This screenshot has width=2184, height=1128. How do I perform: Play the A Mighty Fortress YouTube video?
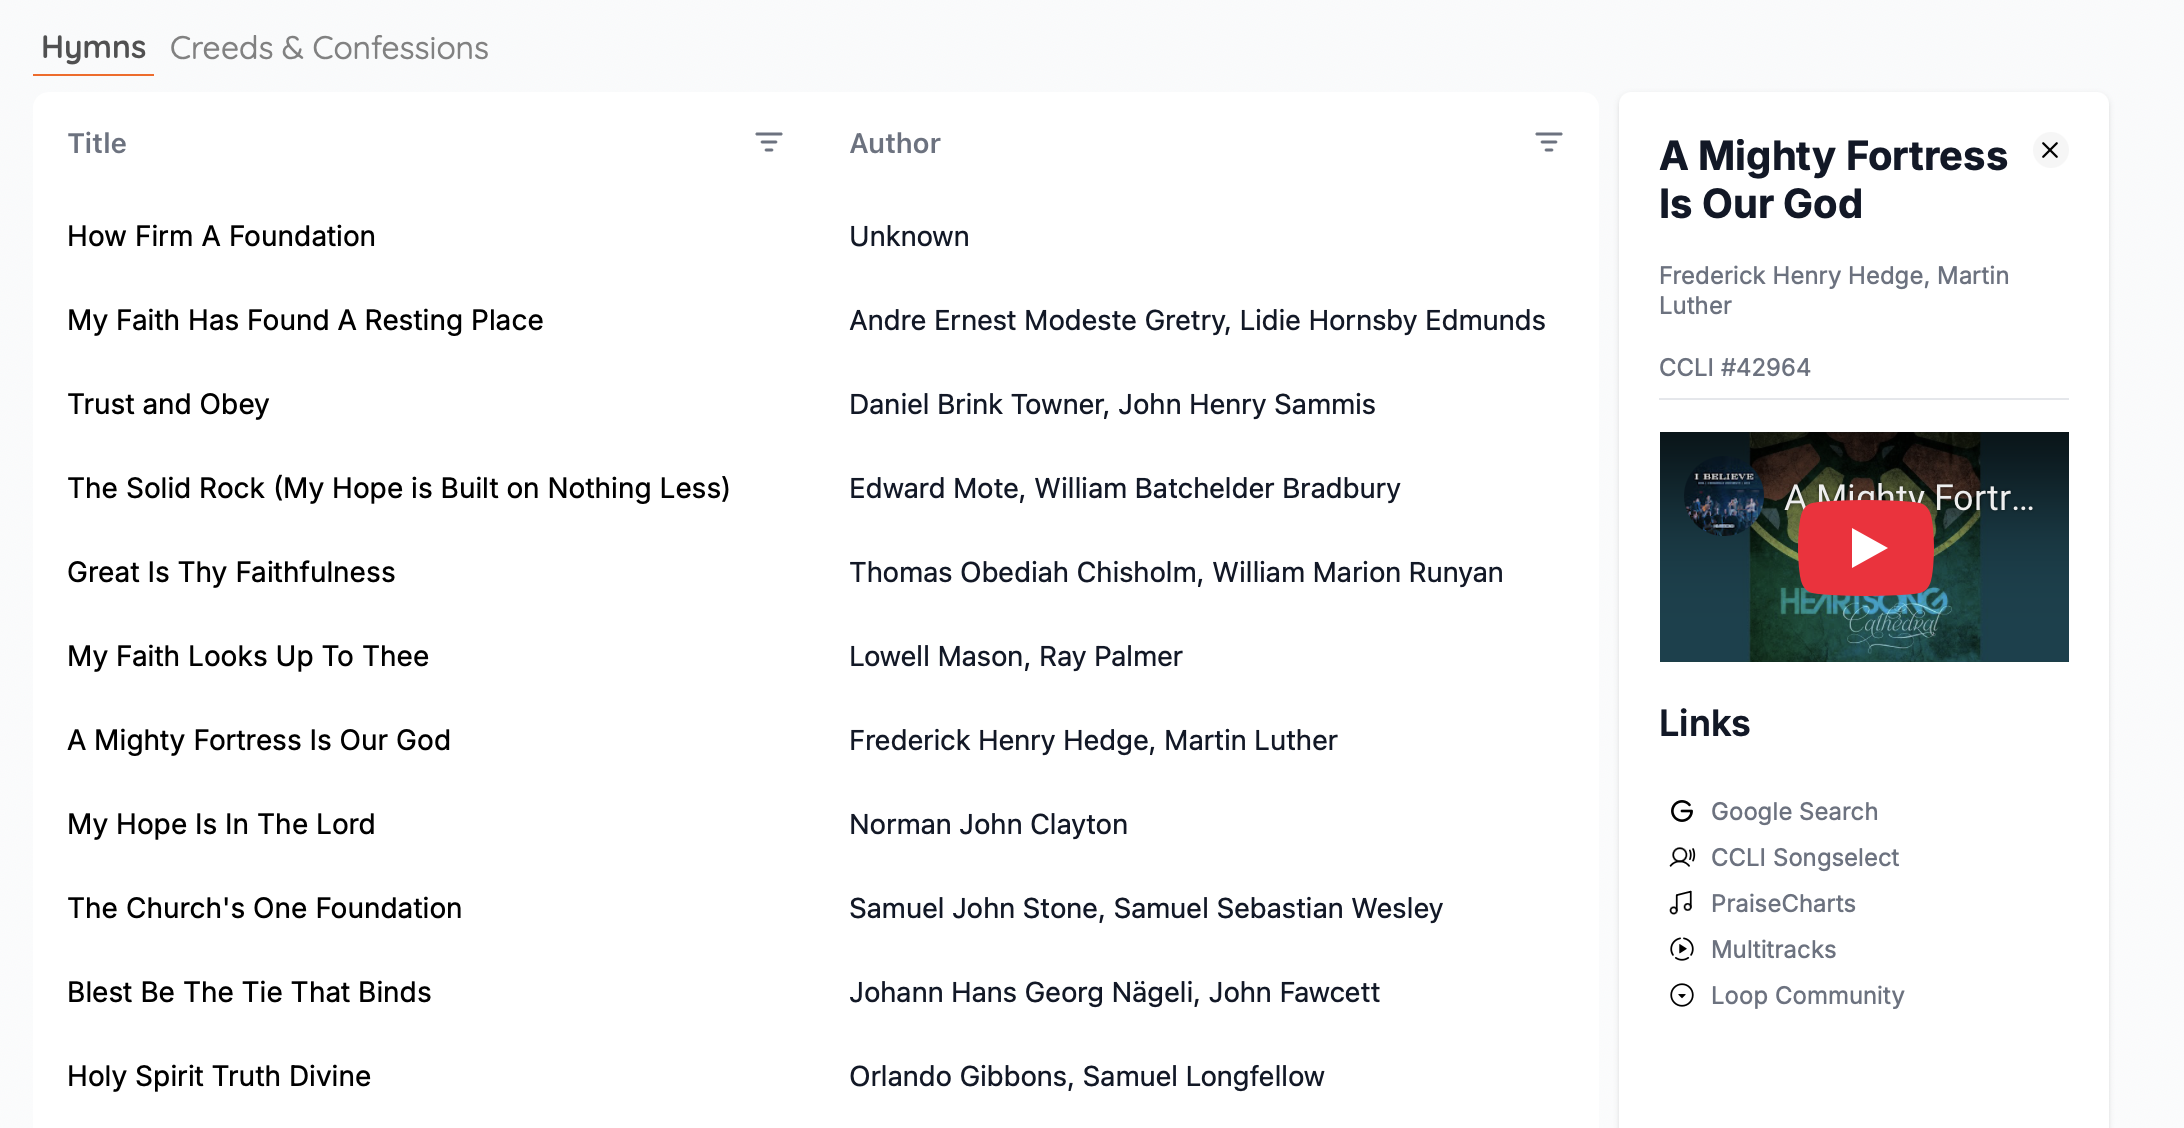(1865, 548)
